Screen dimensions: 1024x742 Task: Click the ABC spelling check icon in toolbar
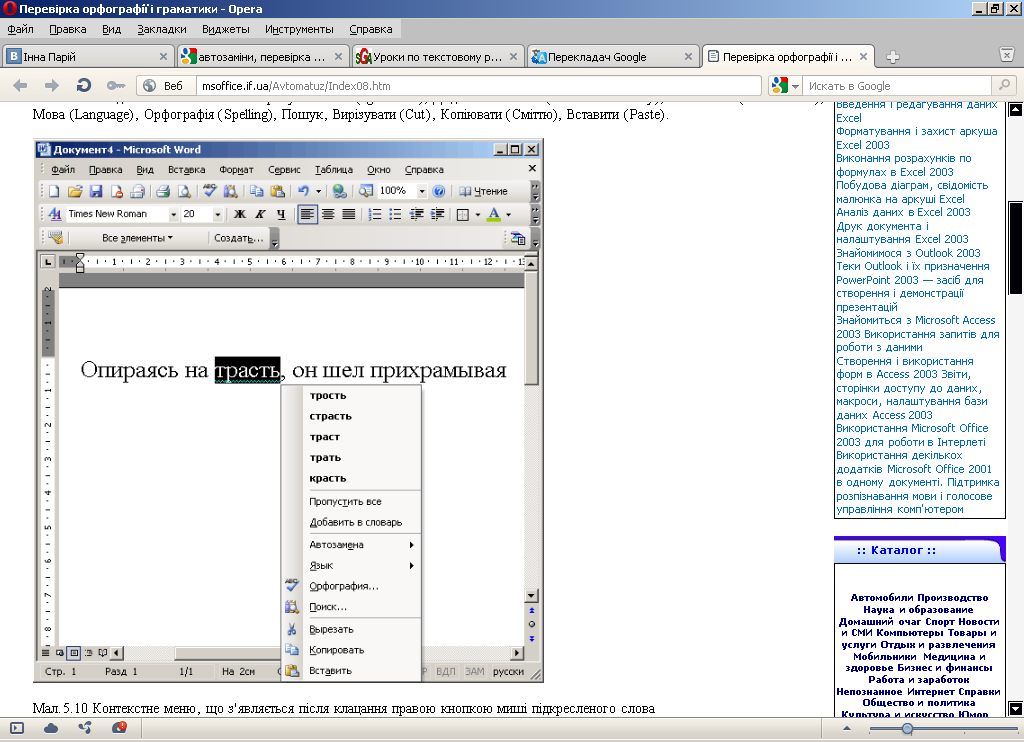click(209, 191)
